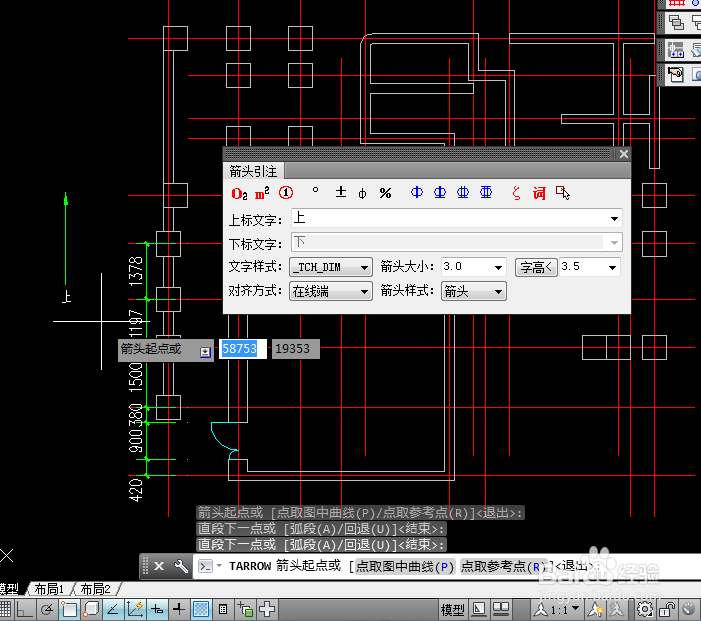Toggle ortho mode in status bar
This screenshot has width=701, height=621.
(24, 609)
